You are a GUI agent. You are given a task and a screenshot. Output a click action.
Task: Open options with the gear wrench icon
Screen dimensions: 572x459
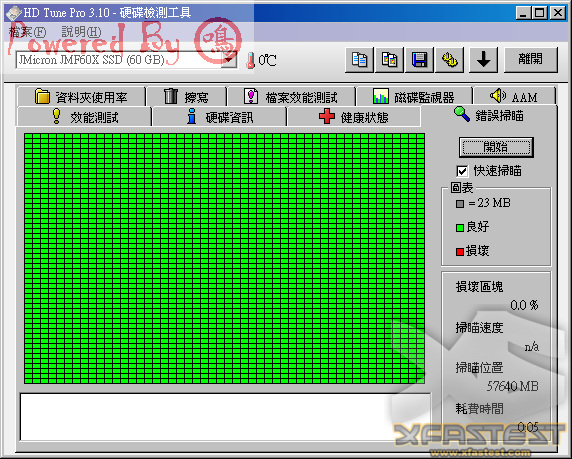click(450, 59)
